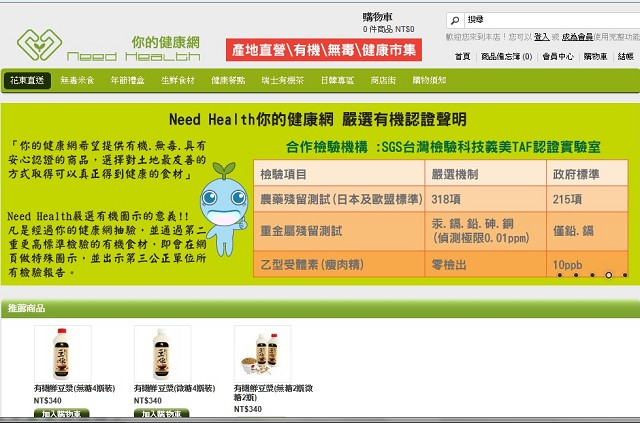Screen dimensions: 640x423
Task: Open 有機鮮豆漿(無糖2瓶微糖2瓶) product thumbnail
Action: point(262,354)
